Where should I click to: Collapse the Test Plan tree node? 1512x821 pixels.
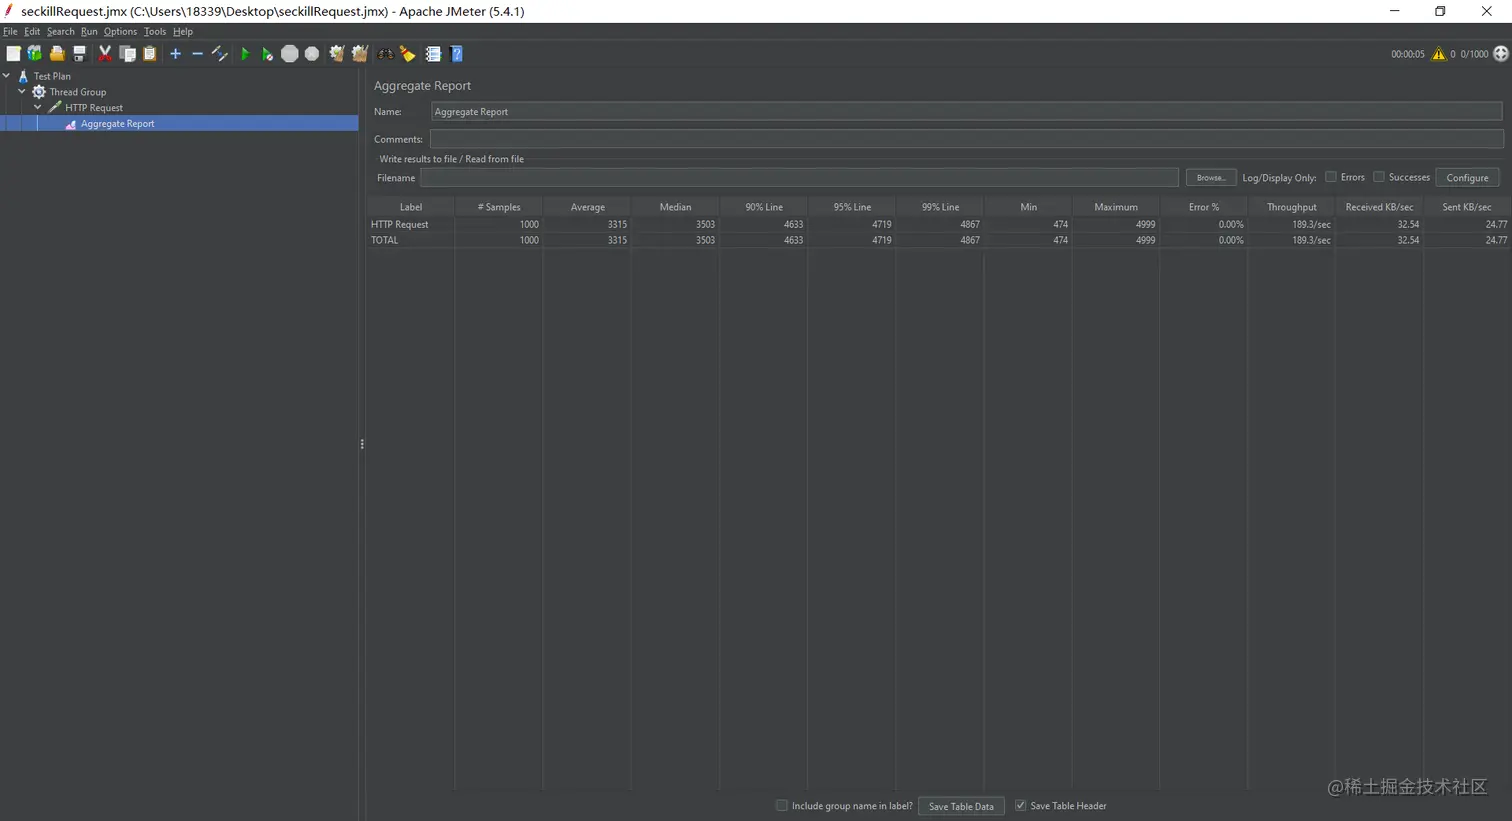click(7, 76)
